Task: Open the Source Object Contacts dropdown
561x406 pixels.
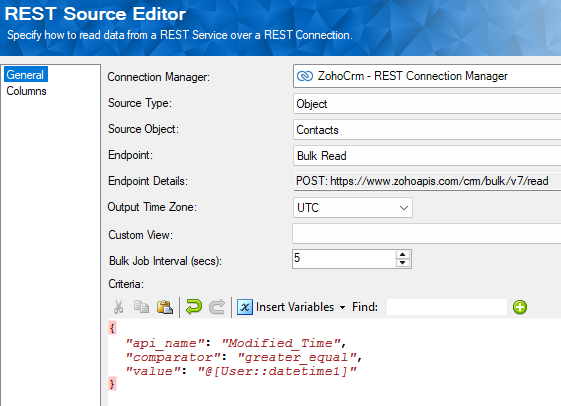Action: [x=427, y=130]
